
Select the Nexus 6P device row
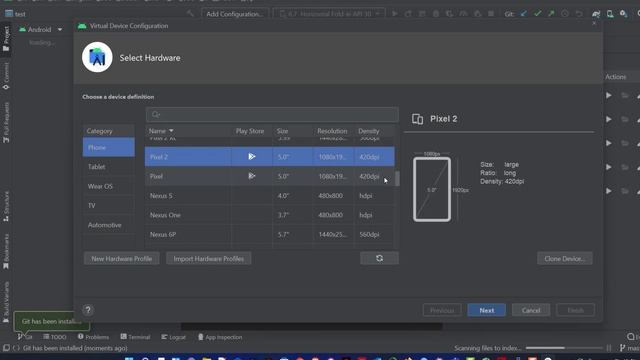270,234
